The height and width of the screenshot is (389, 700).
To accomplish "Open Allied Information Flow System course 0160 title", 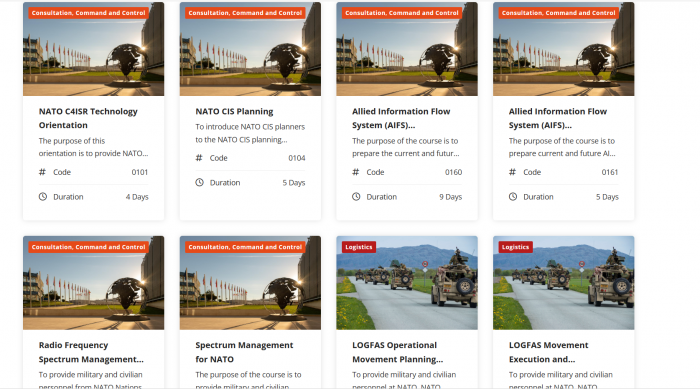I will point(401,118).
